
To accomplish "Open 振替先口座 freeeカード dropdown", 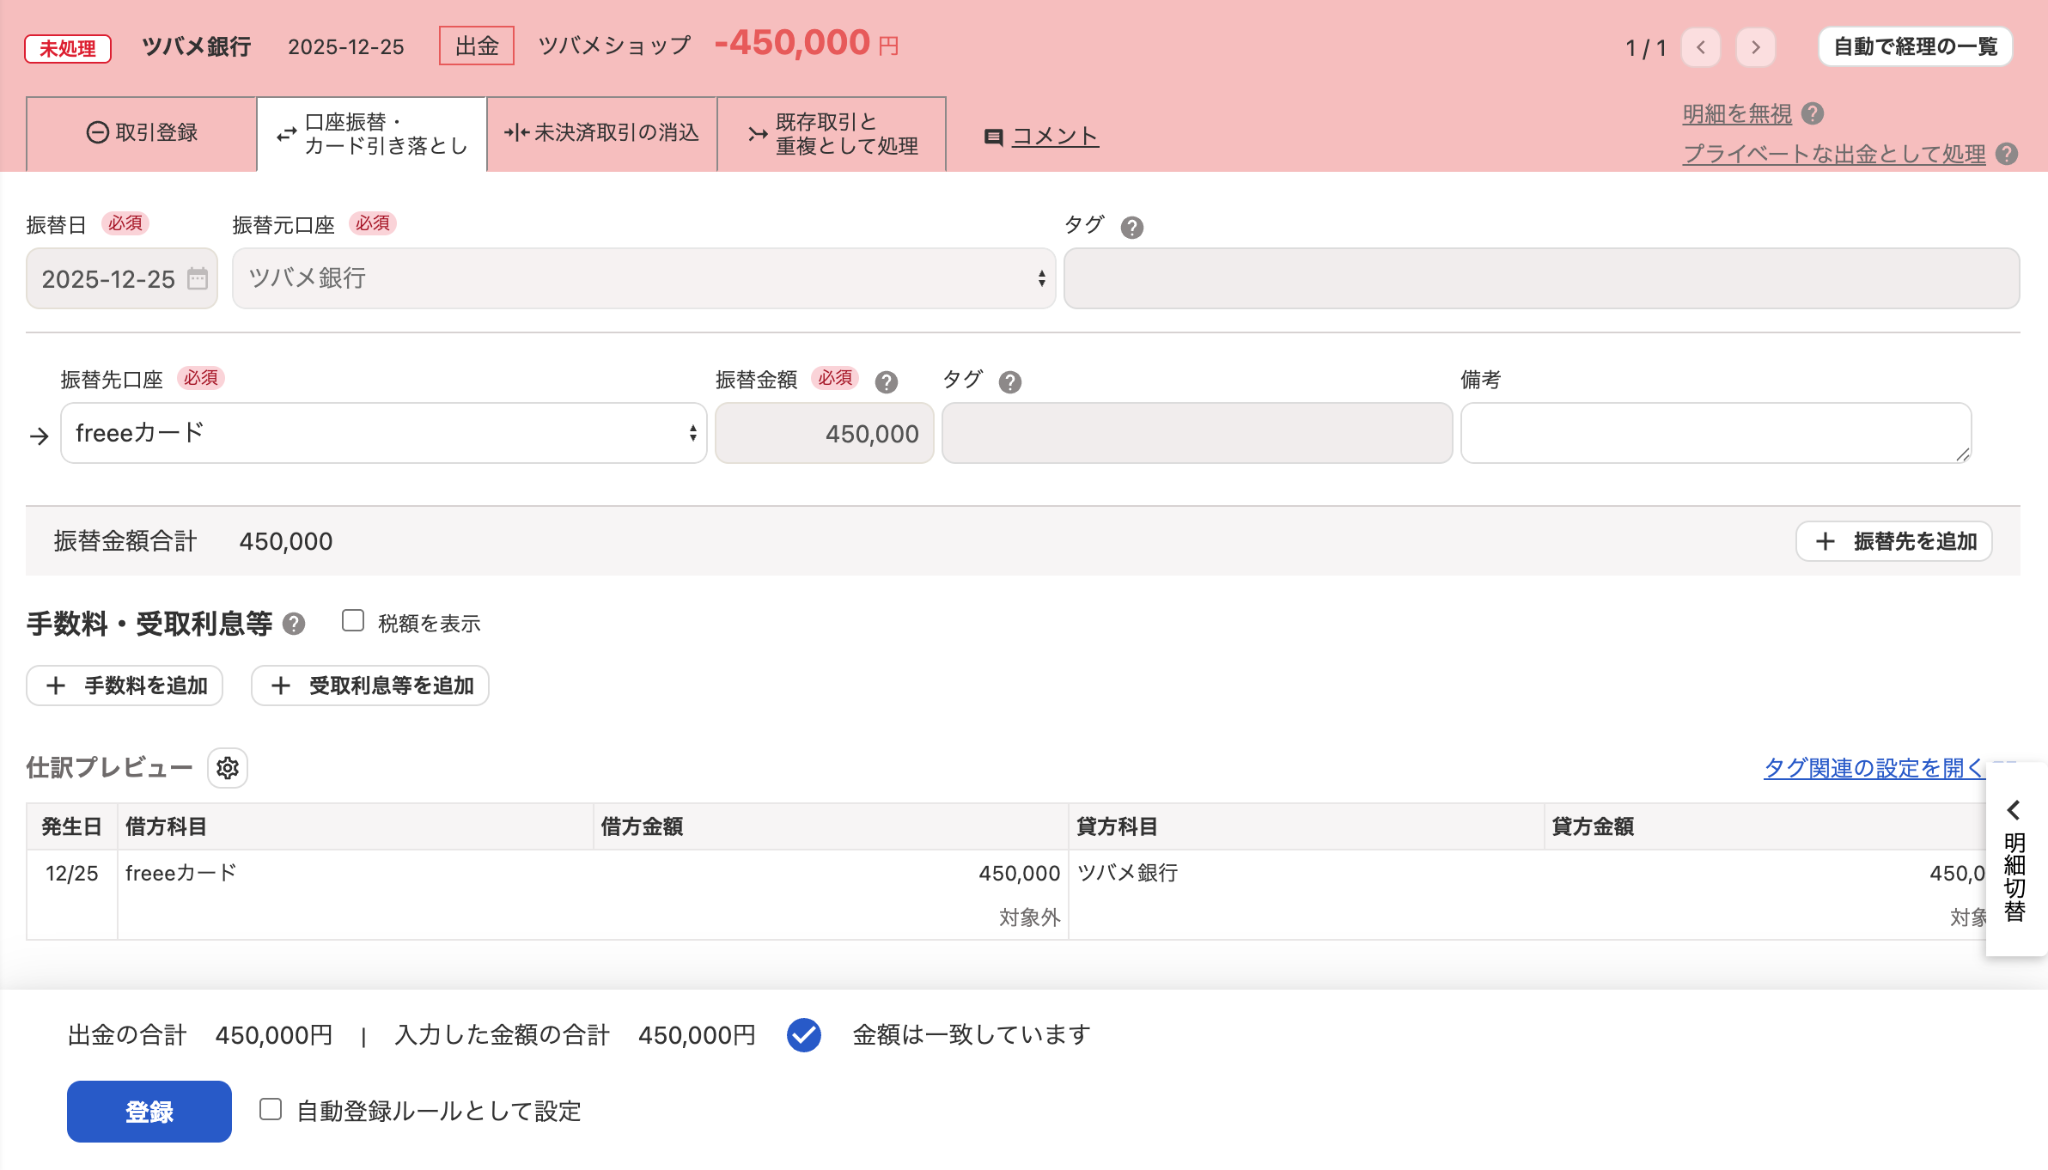I will coord(384,433).
